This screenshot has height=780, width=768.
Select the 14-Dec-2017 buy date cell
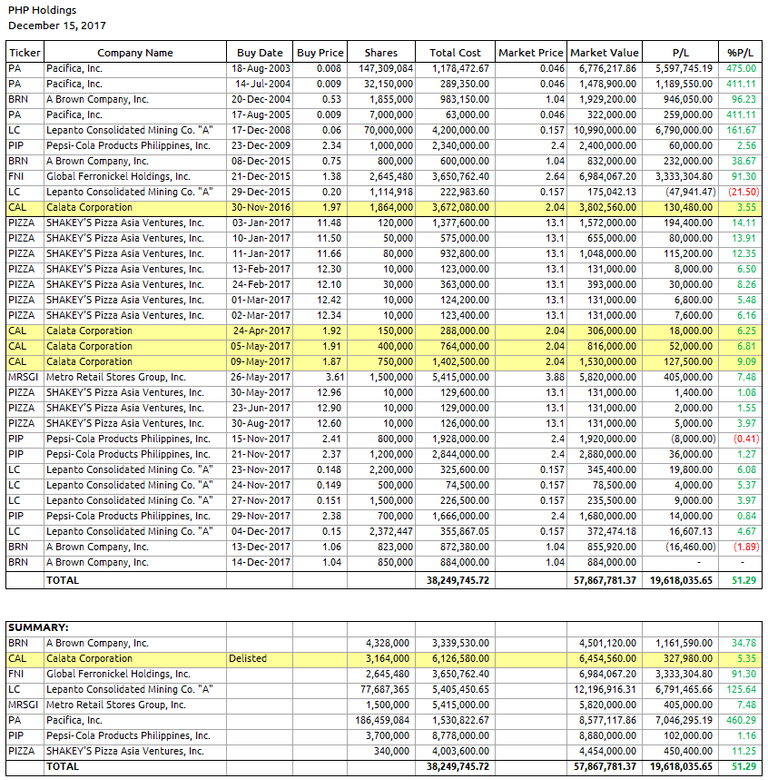click(260, 563)
